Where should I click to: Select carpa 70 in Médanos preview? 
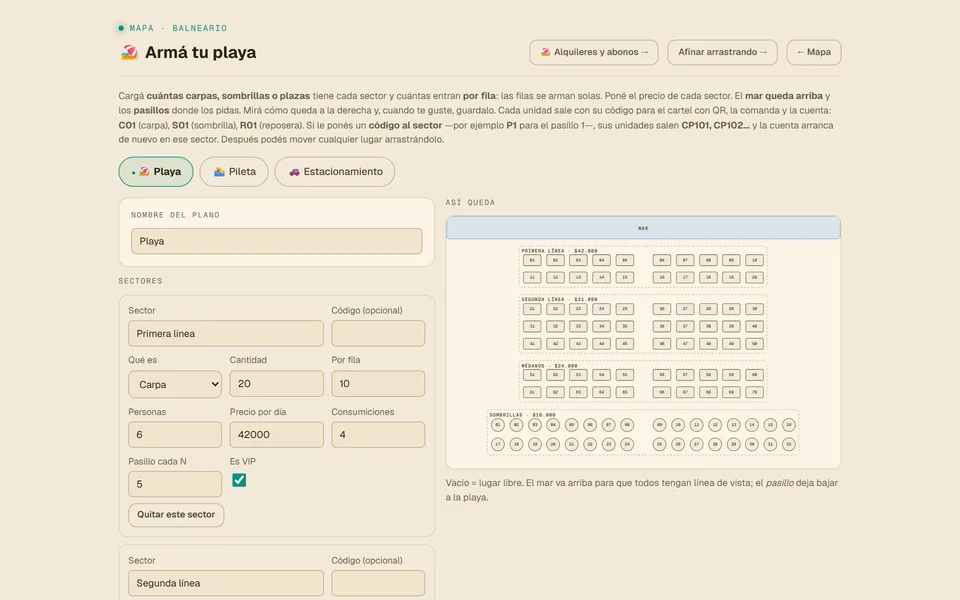(x=754, y=392)
